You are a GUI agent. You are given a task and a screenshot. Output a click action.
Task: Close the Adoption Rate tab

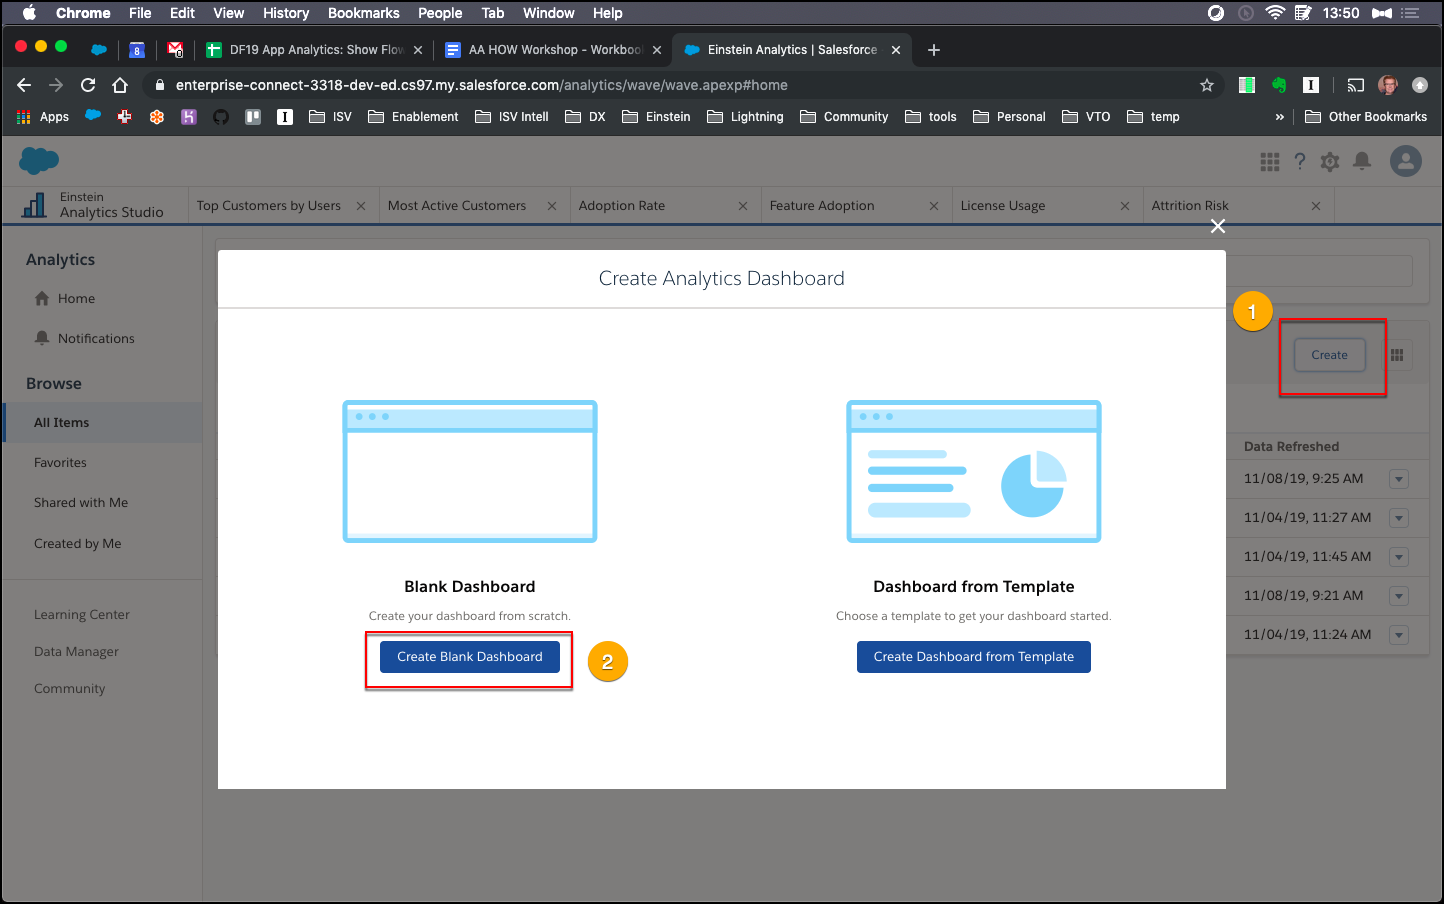[x=743, y=206]
